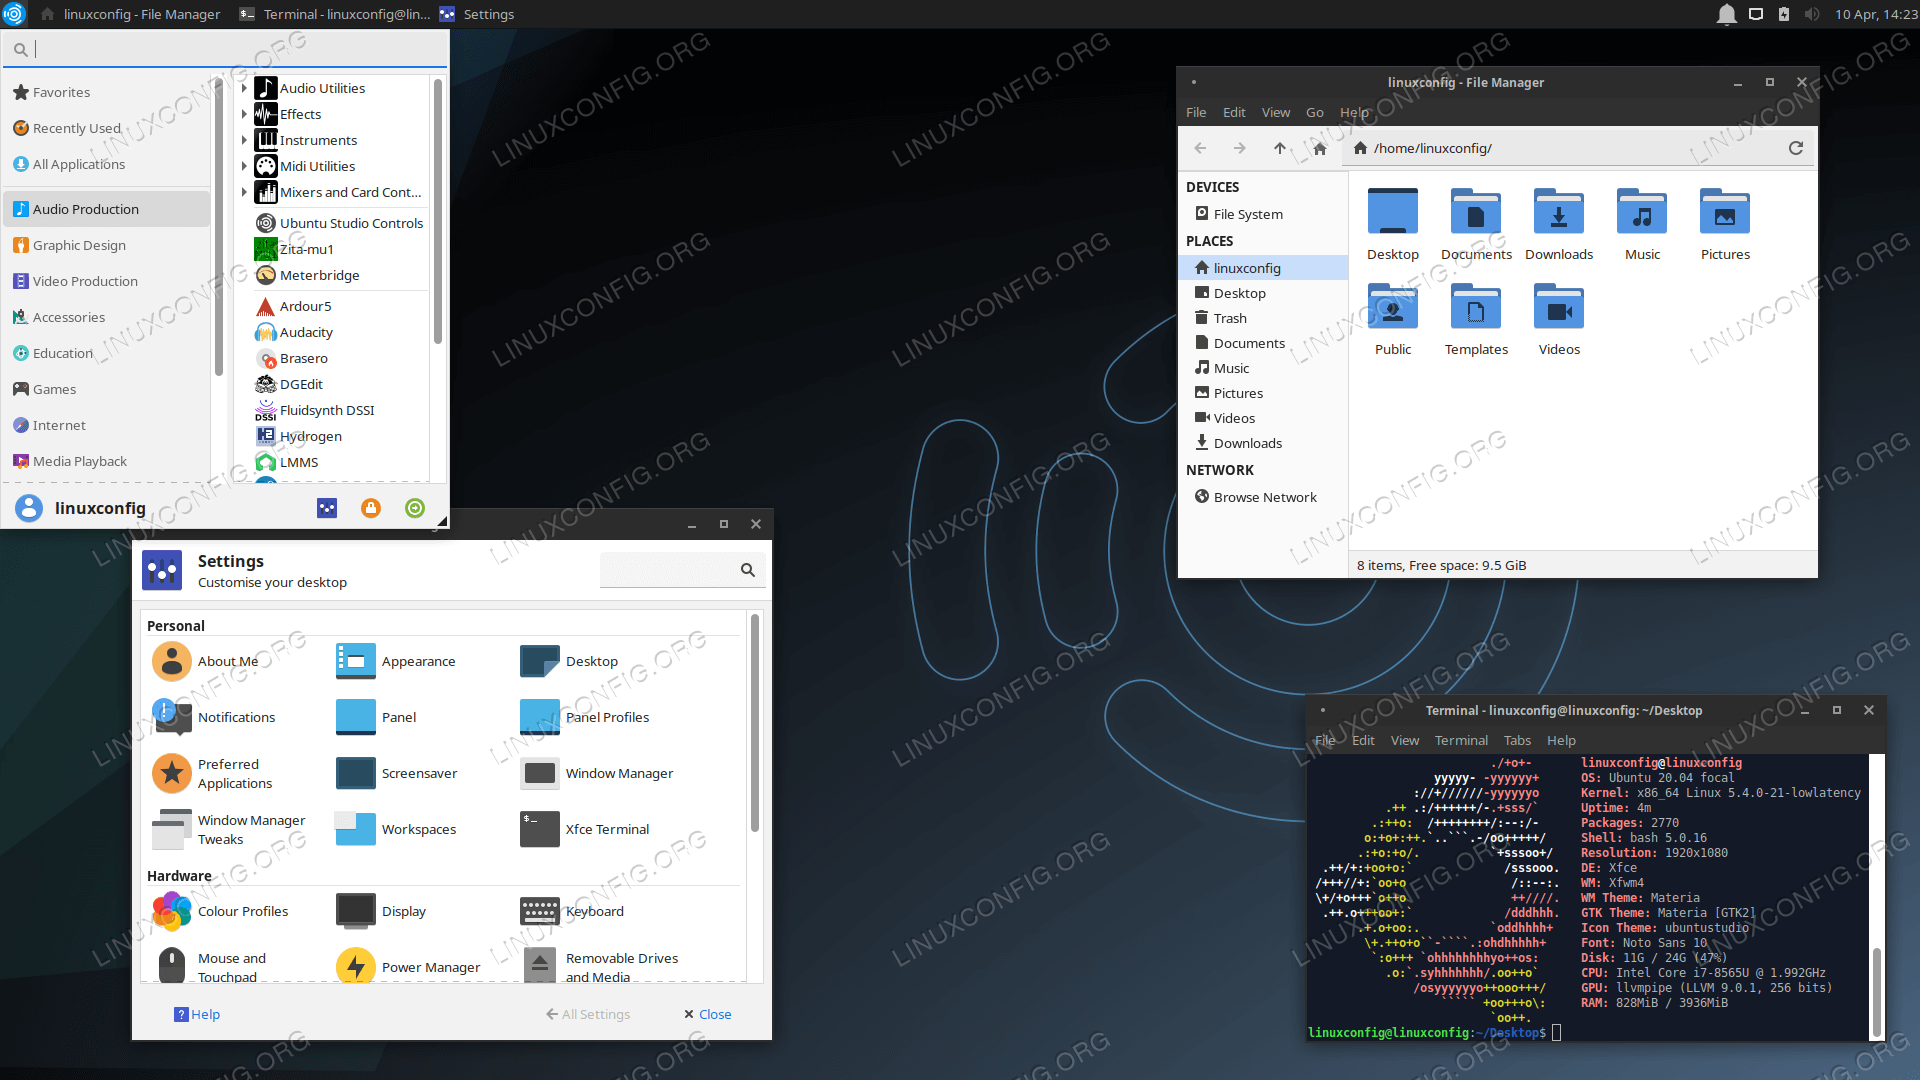This screenshot has height=1080, width=1920.
Task: Click the settings icon in menu footer
Action: pos(327,508)
